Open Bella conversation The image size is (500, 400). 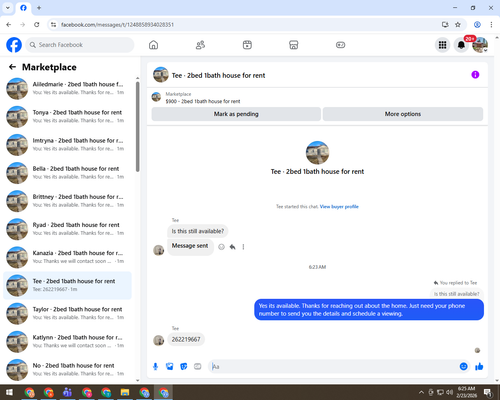coord(67,173)
